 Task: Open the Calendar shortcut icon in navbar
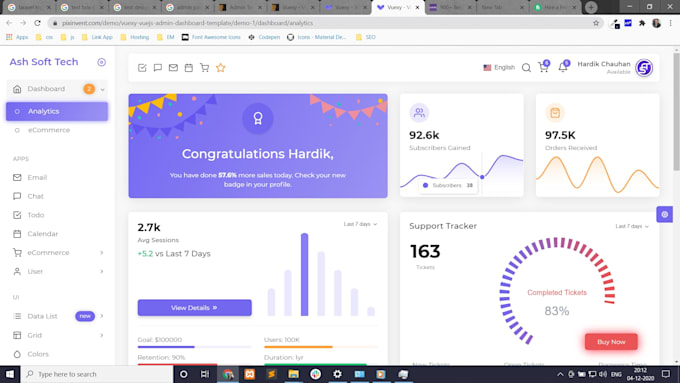point(189,68)
